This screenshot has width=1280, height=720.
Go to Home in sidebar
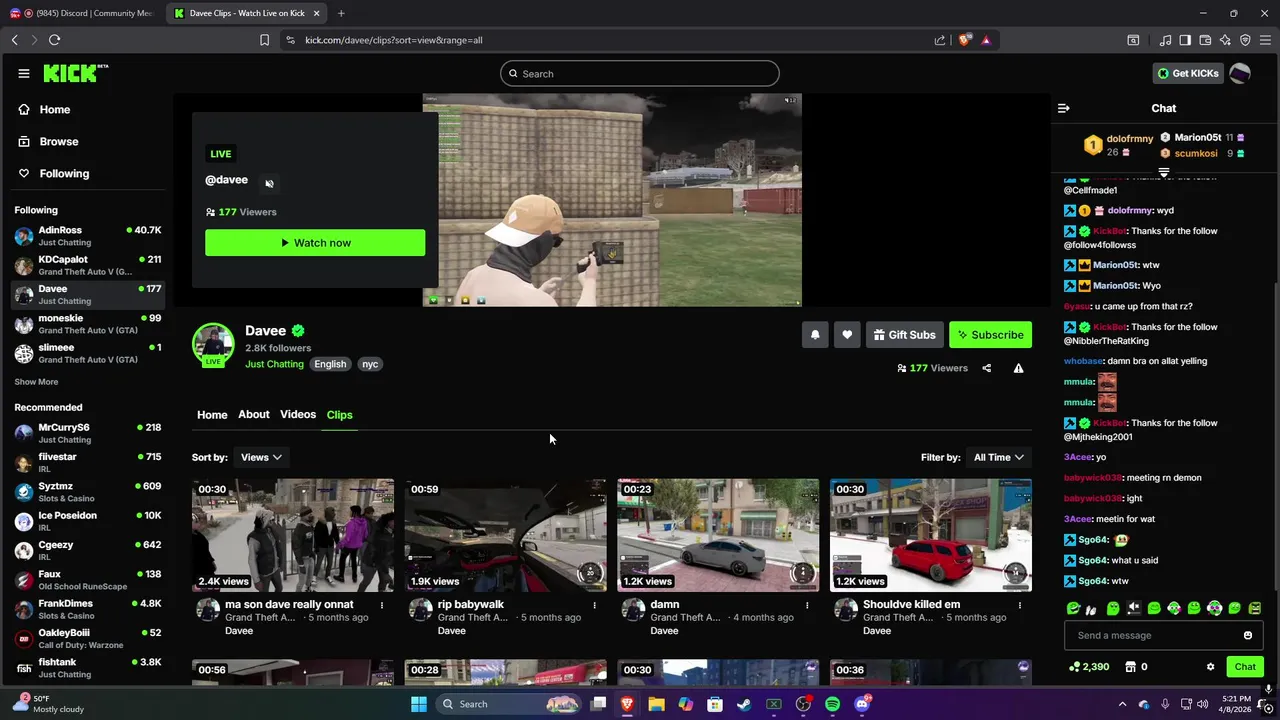55,110
